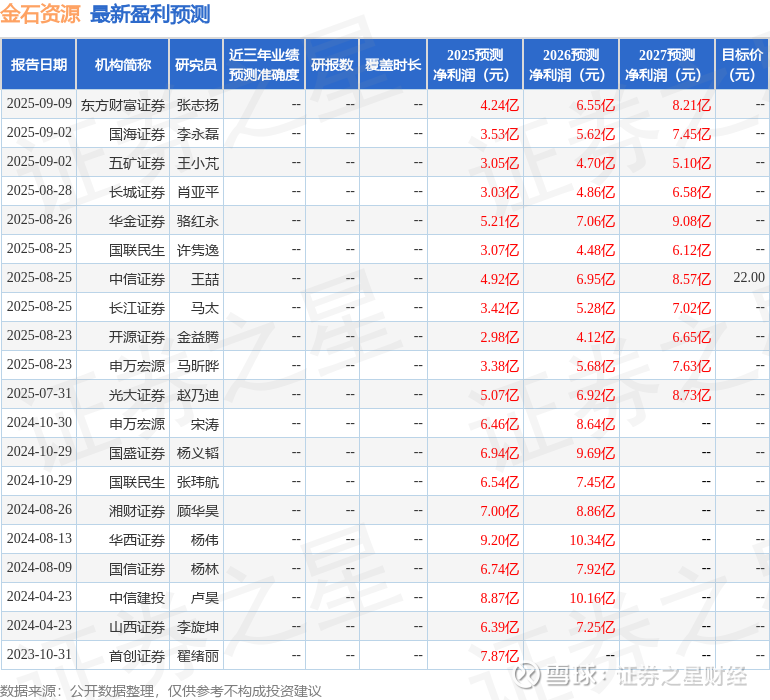Click analyst name 宋涛
770x700 pixels.
[205, 424]
